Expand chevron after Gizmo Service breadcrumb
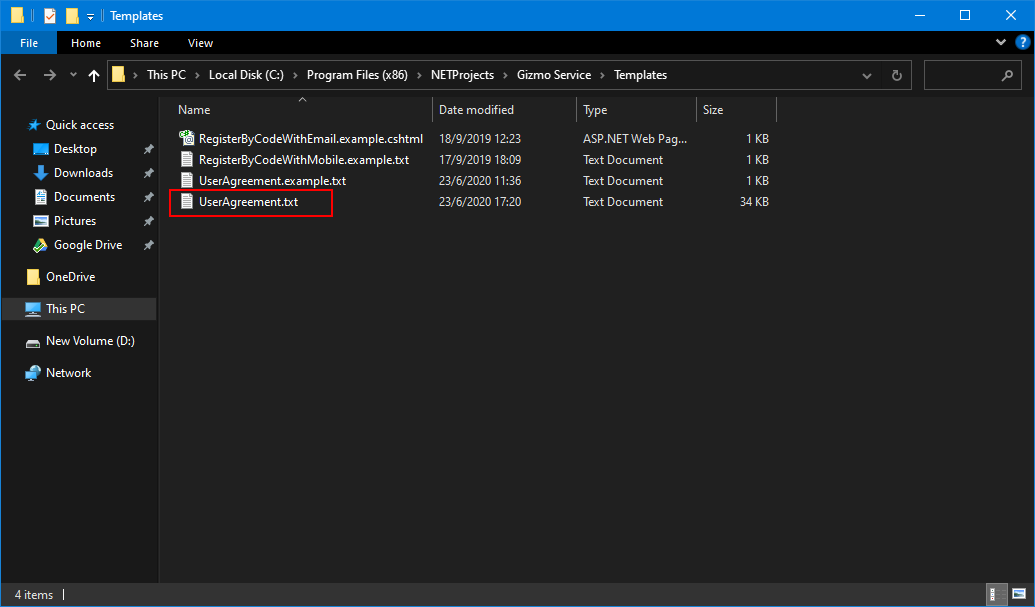Image resolution: width=1035 pixels, height=607 pixels. click(603, 75)
